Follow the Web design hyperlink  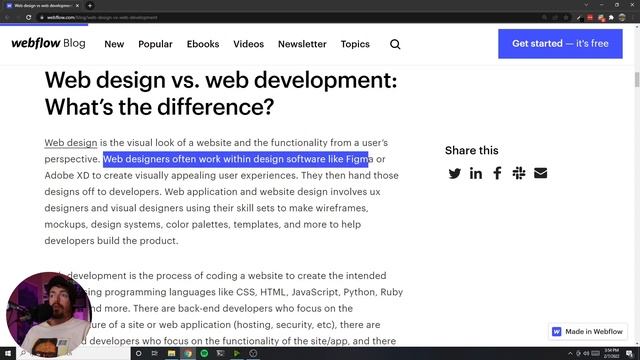[71, 143]
